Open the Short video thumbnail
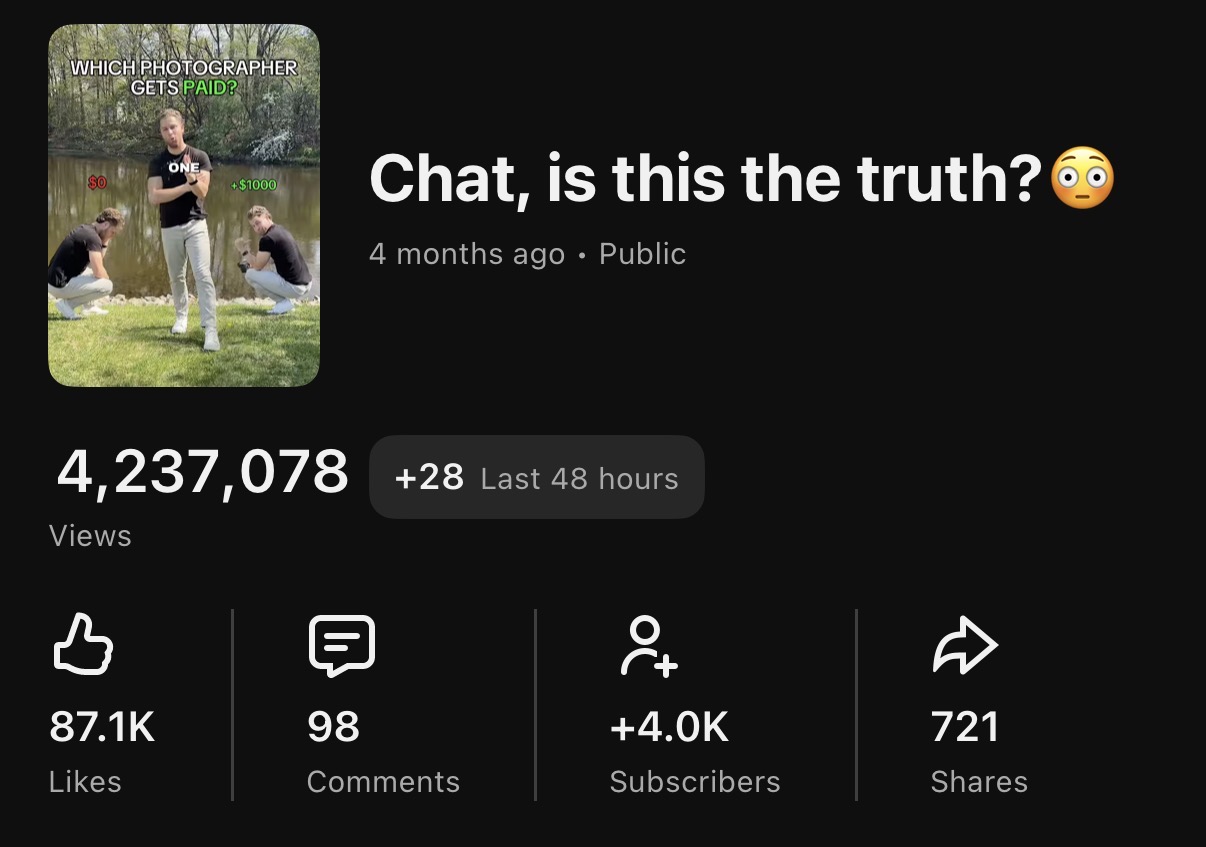This screenshot has width=1206, height=847. point(184,205)
